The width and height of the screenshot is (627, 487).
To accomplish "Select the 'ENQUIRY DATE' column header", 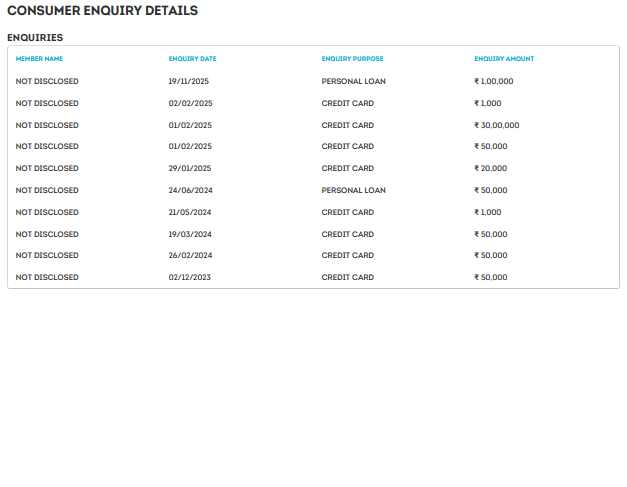I will (192, 59).
